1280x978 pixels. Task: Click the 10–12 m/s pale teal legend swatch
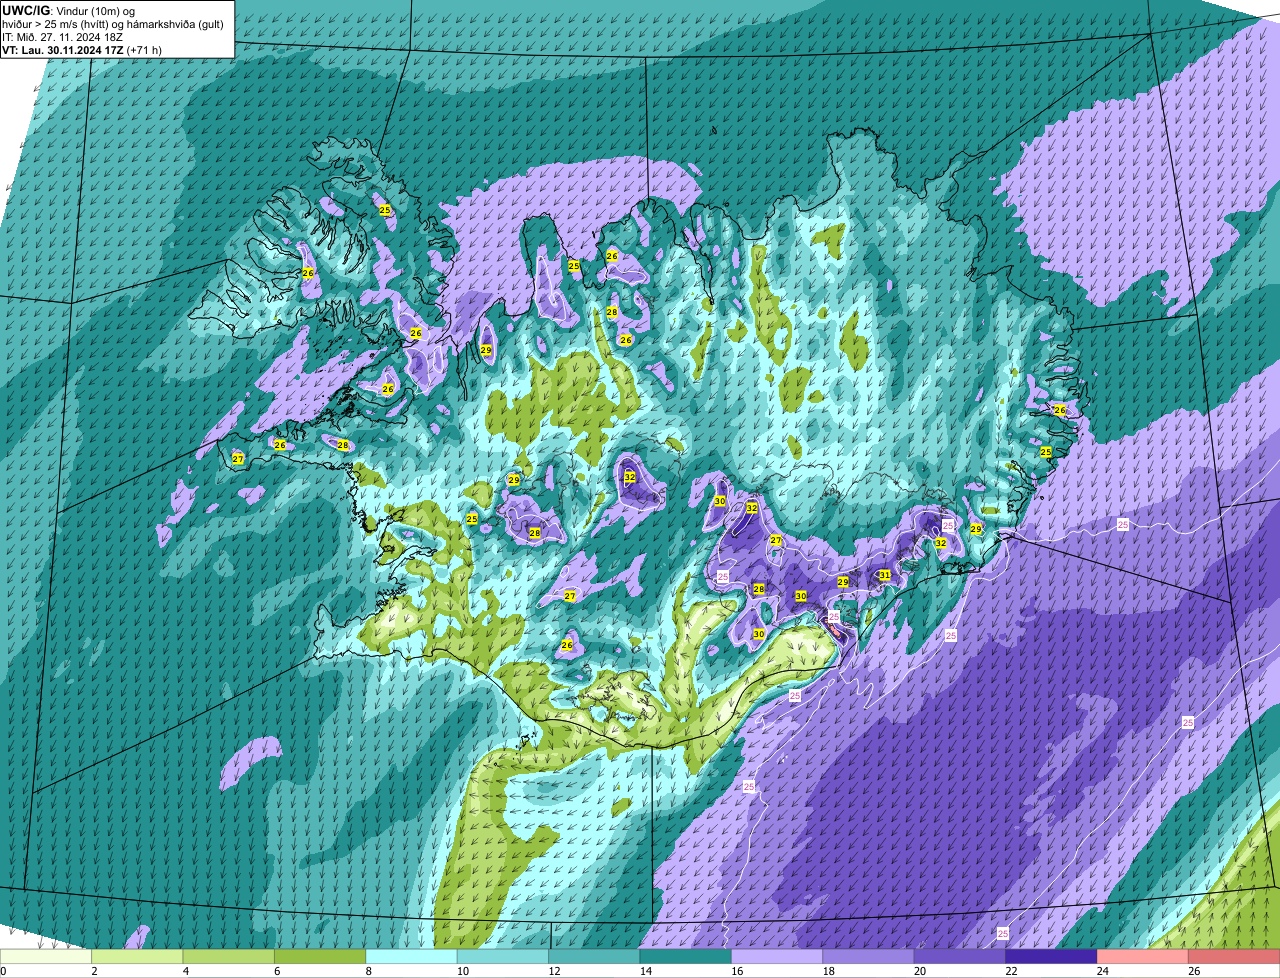coord(503,956)
